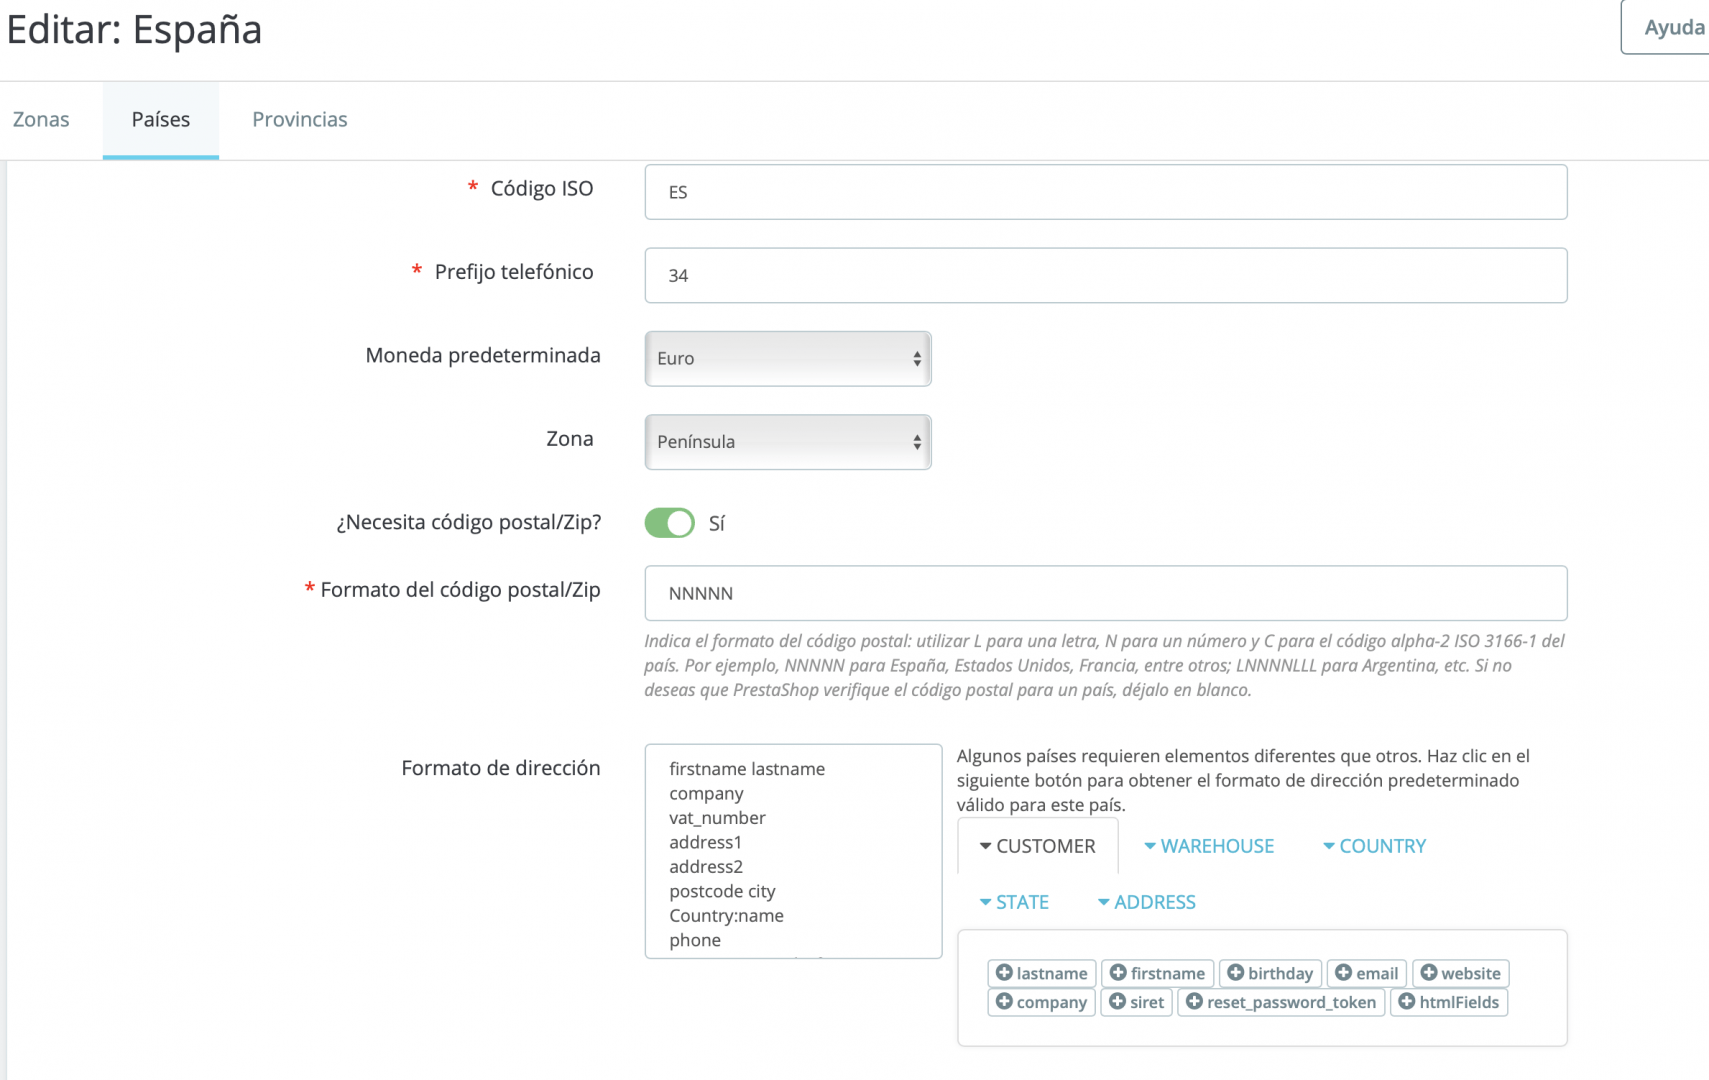Click the 'Editar: España' page title
Image resolution: width=1709 pixels, height=1080 pixels.
pos(134,29)
